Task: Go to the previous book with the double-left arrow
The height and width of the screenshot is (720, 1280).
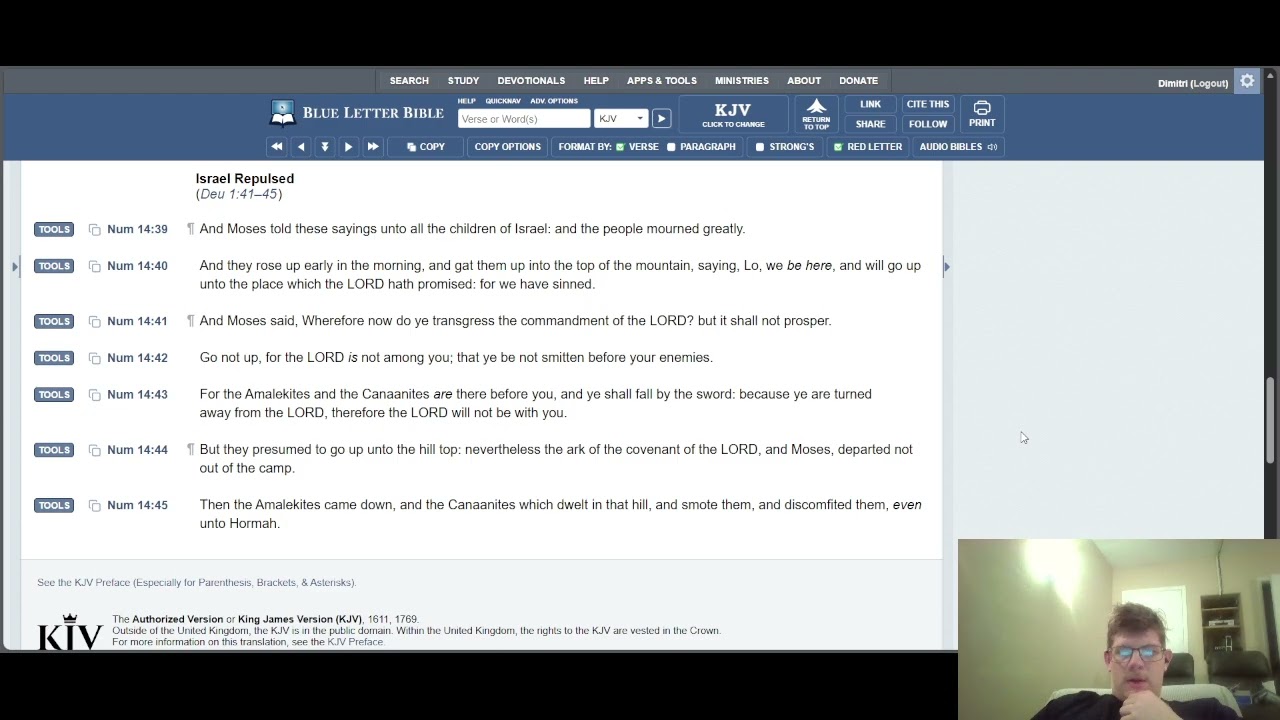Action: pyautogui.click(x=277, y=147)
